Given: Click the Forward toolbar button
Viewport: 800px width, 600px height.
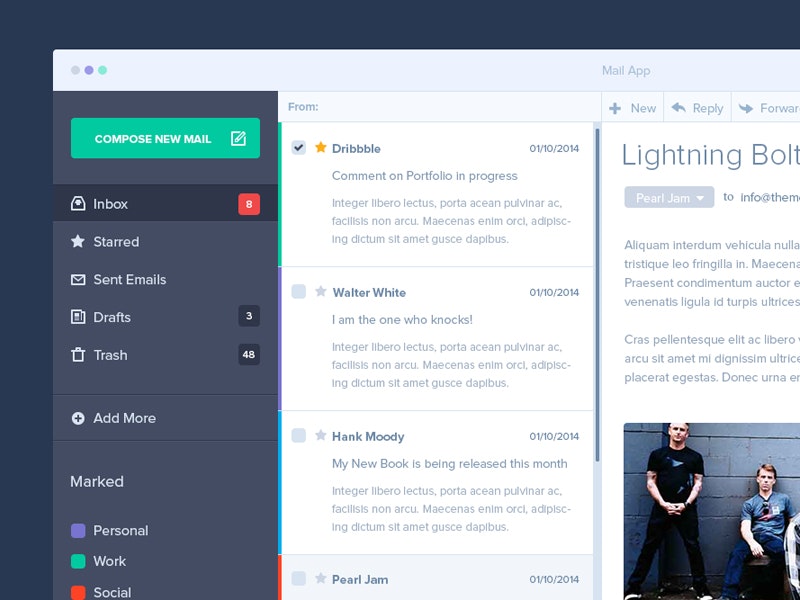Looking at the screenshot, I should 766,108.
